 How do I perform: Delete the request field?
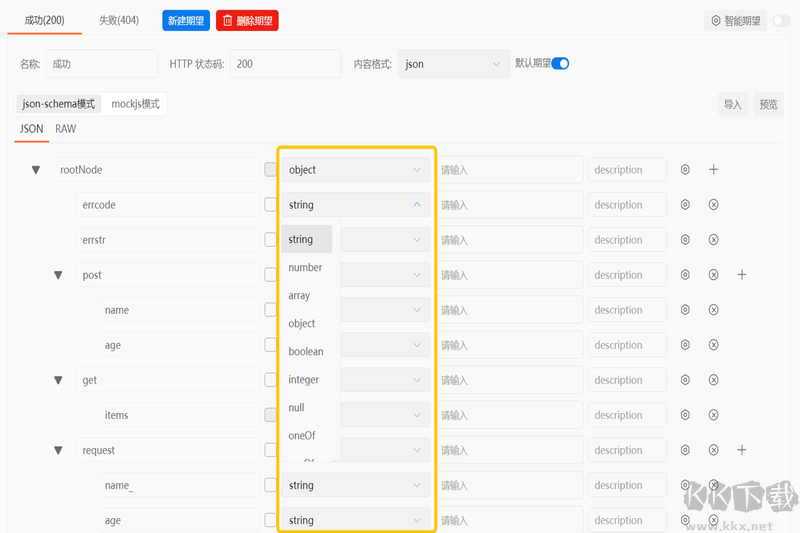pos(713,450)
